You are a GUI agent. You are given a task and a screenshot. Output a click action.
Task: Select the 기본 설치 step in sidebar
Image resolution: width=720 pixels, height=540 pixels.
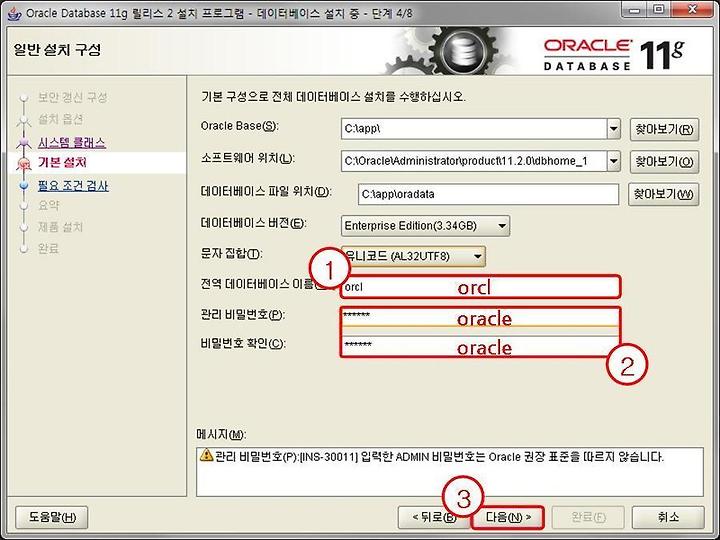(x=62, y=163)
